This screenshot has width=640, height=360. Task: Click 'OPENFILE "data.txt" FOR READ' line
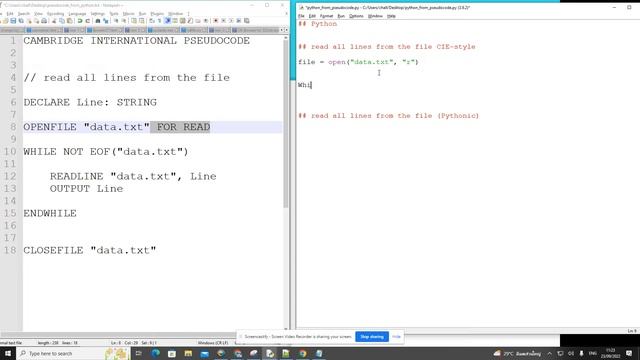pos(117,127)
